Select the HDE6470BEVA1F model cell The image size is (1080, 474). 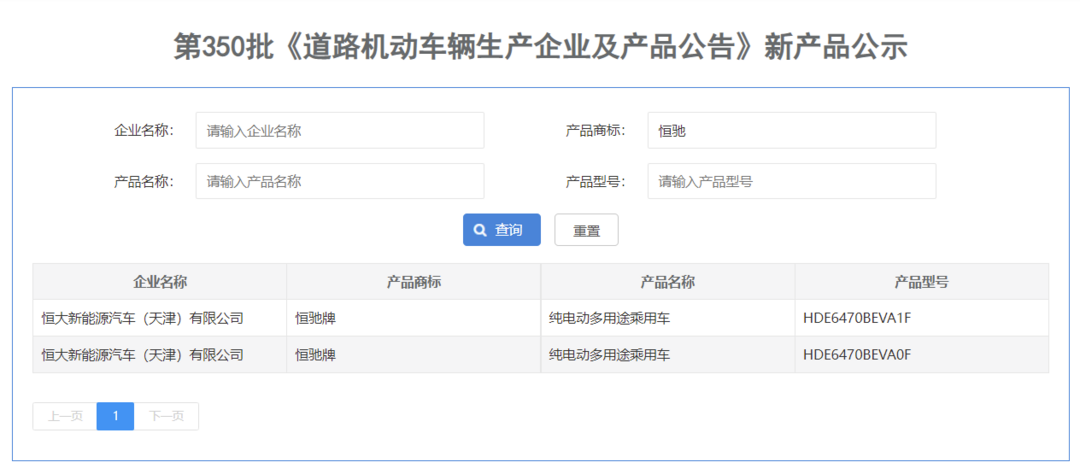tap(857, 318)
